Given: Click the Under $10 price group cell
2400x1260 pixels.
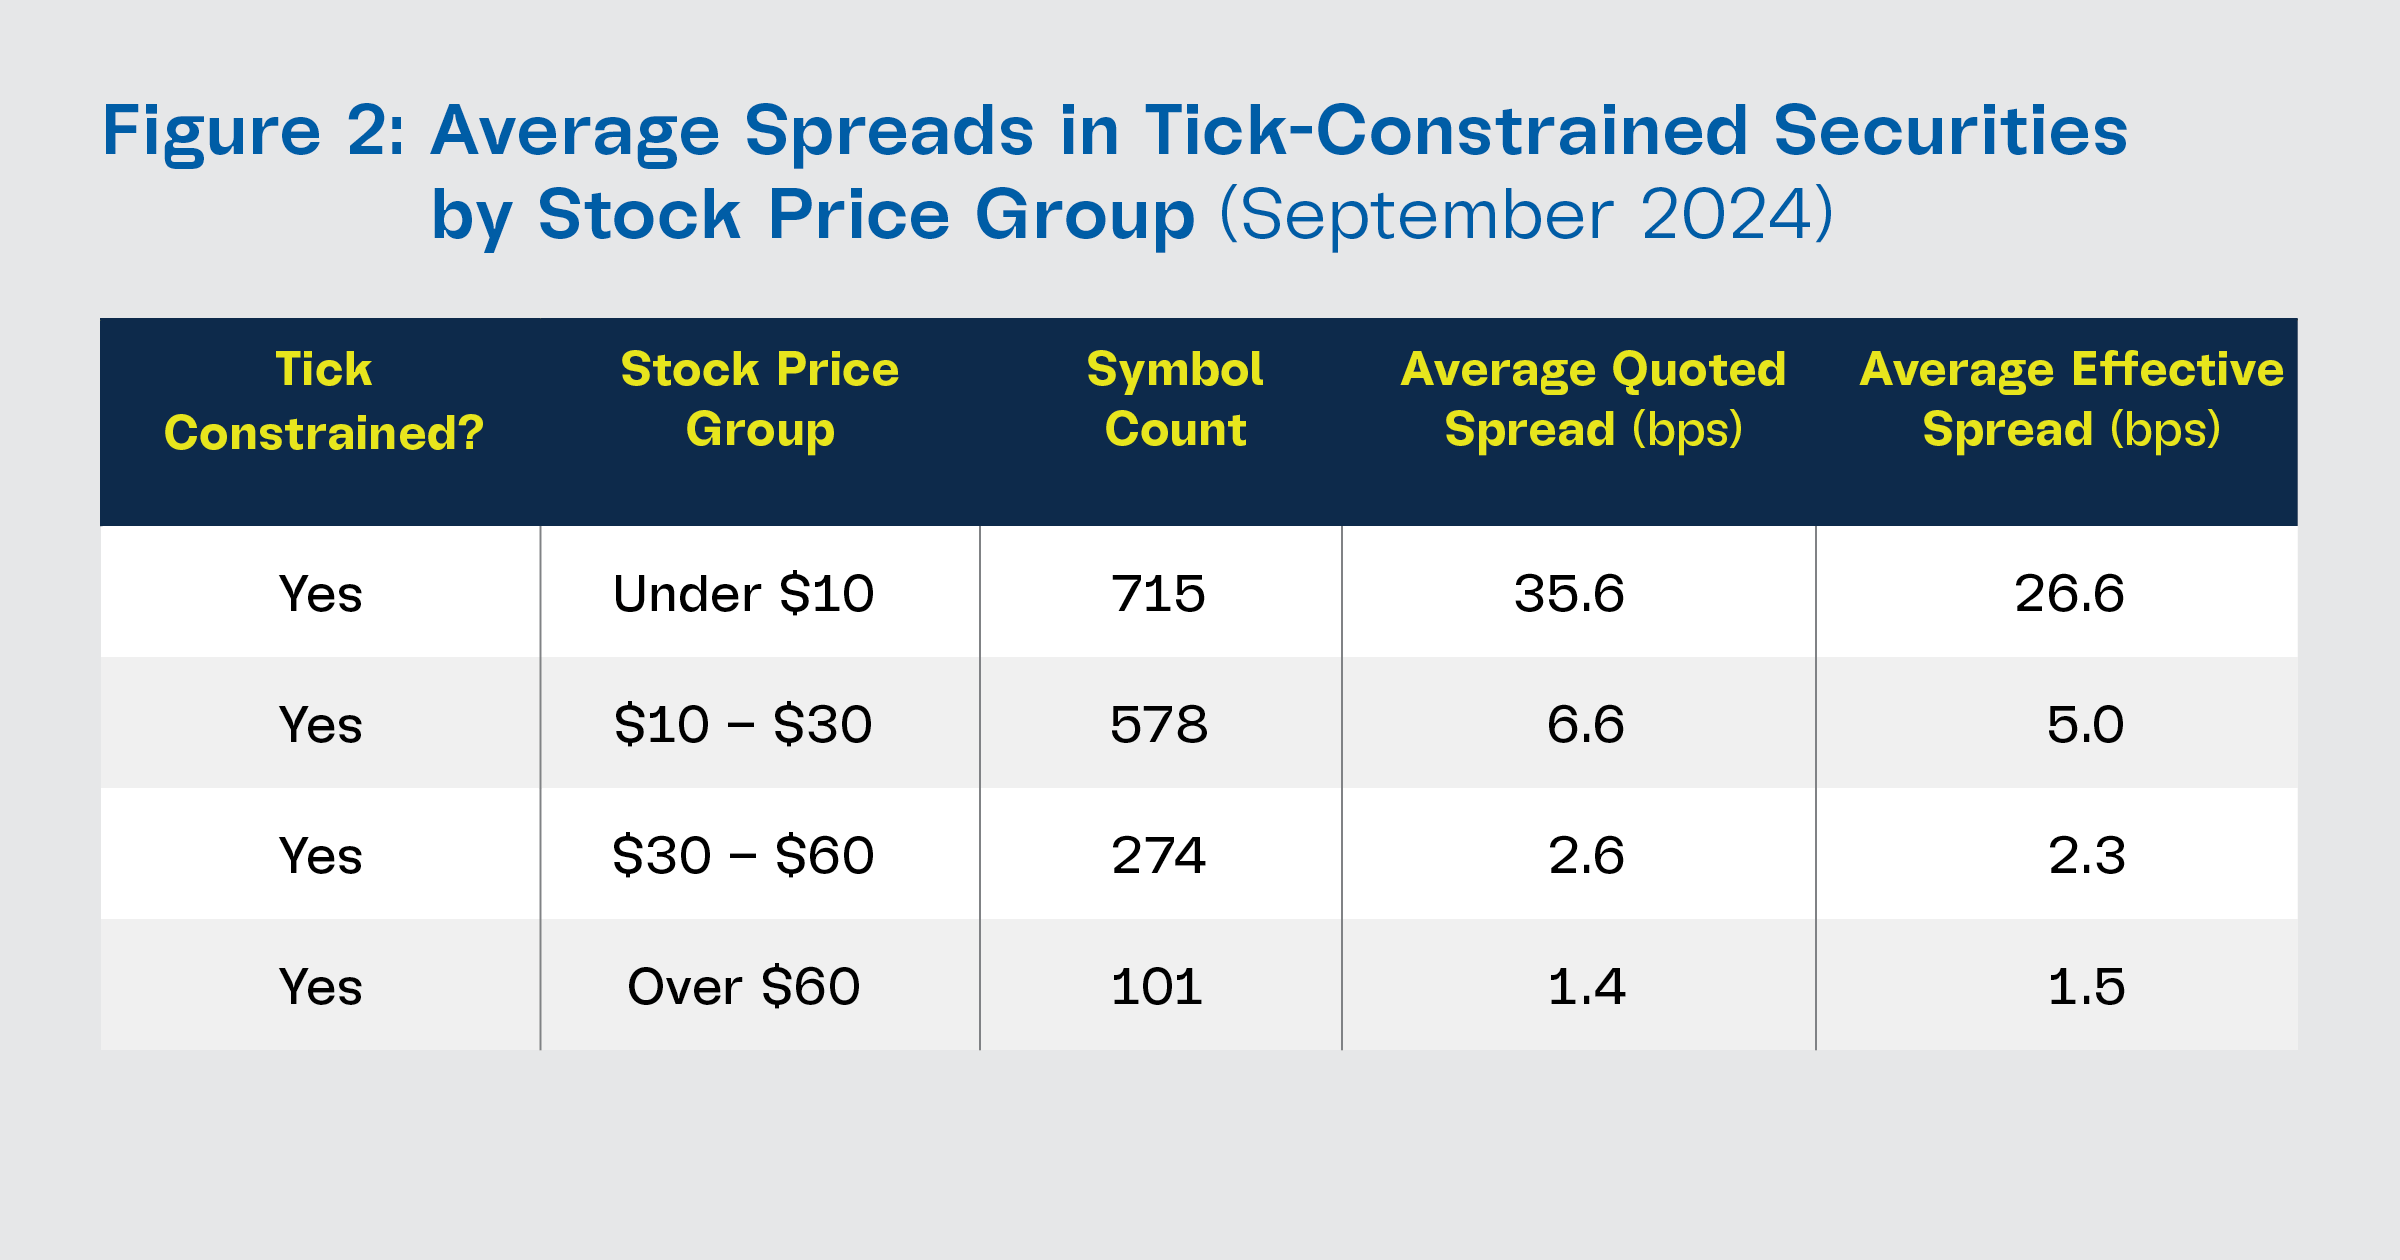Looking at the screenshot, I should tap(743, 594).
